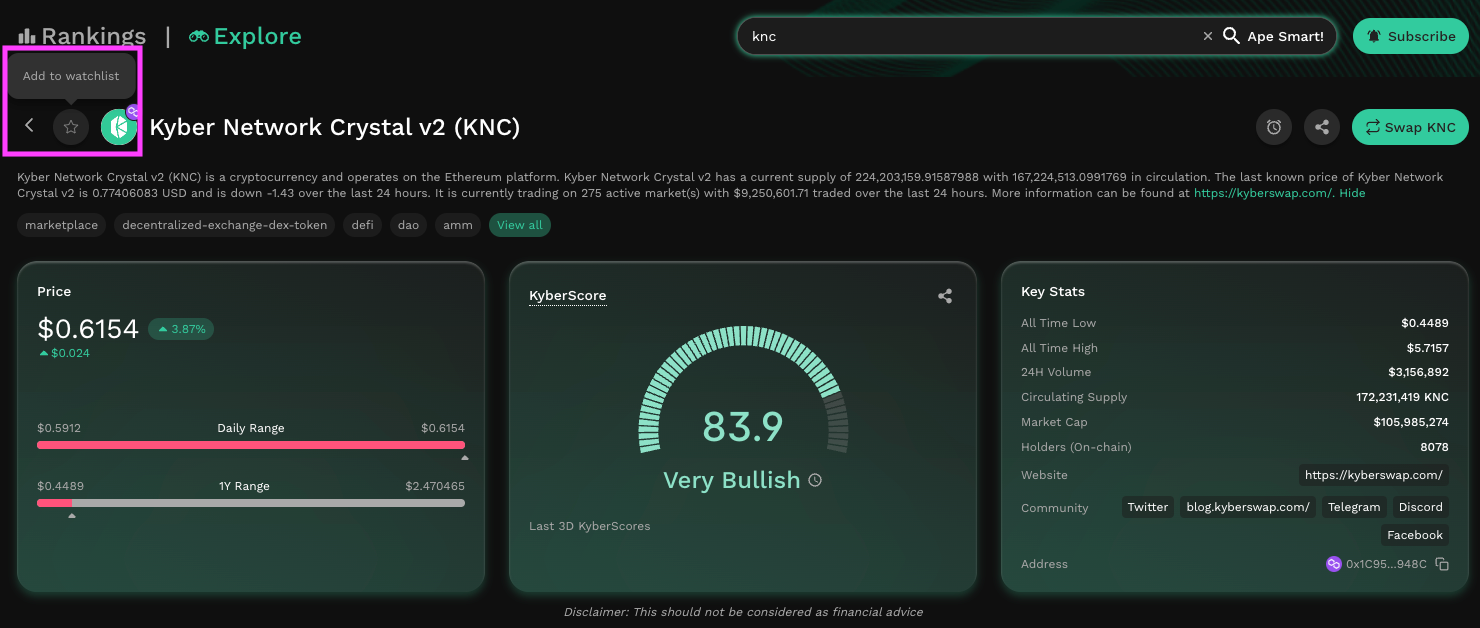The width and height of the screenshot is (1480, 628).
Task: Focus the search input containing knc
Action: (x=970, y=36)
